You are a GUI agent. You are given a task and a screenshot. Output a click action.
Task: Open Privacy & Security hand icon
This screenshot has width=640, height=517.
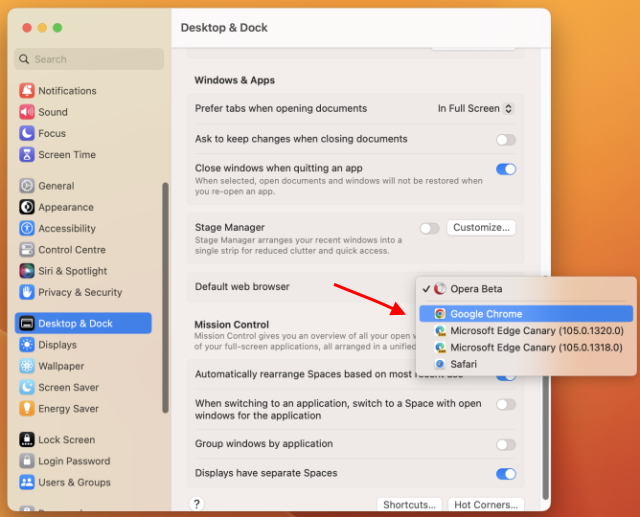click(x=27, y=292)
